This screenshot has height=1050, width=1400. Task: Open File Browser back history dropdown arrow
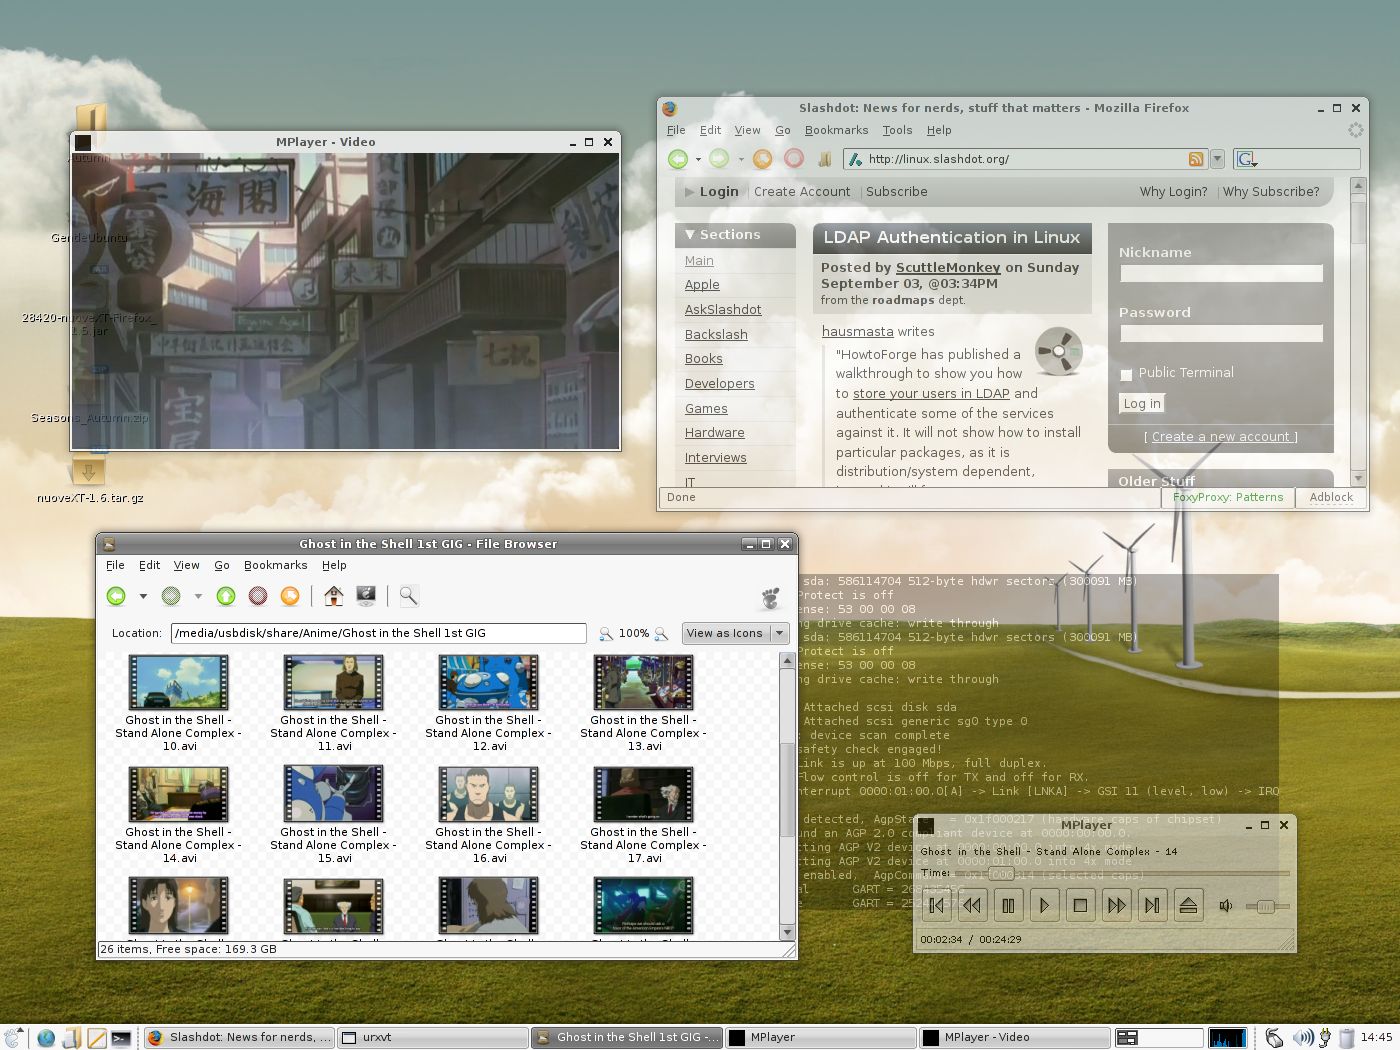point(143,597)
